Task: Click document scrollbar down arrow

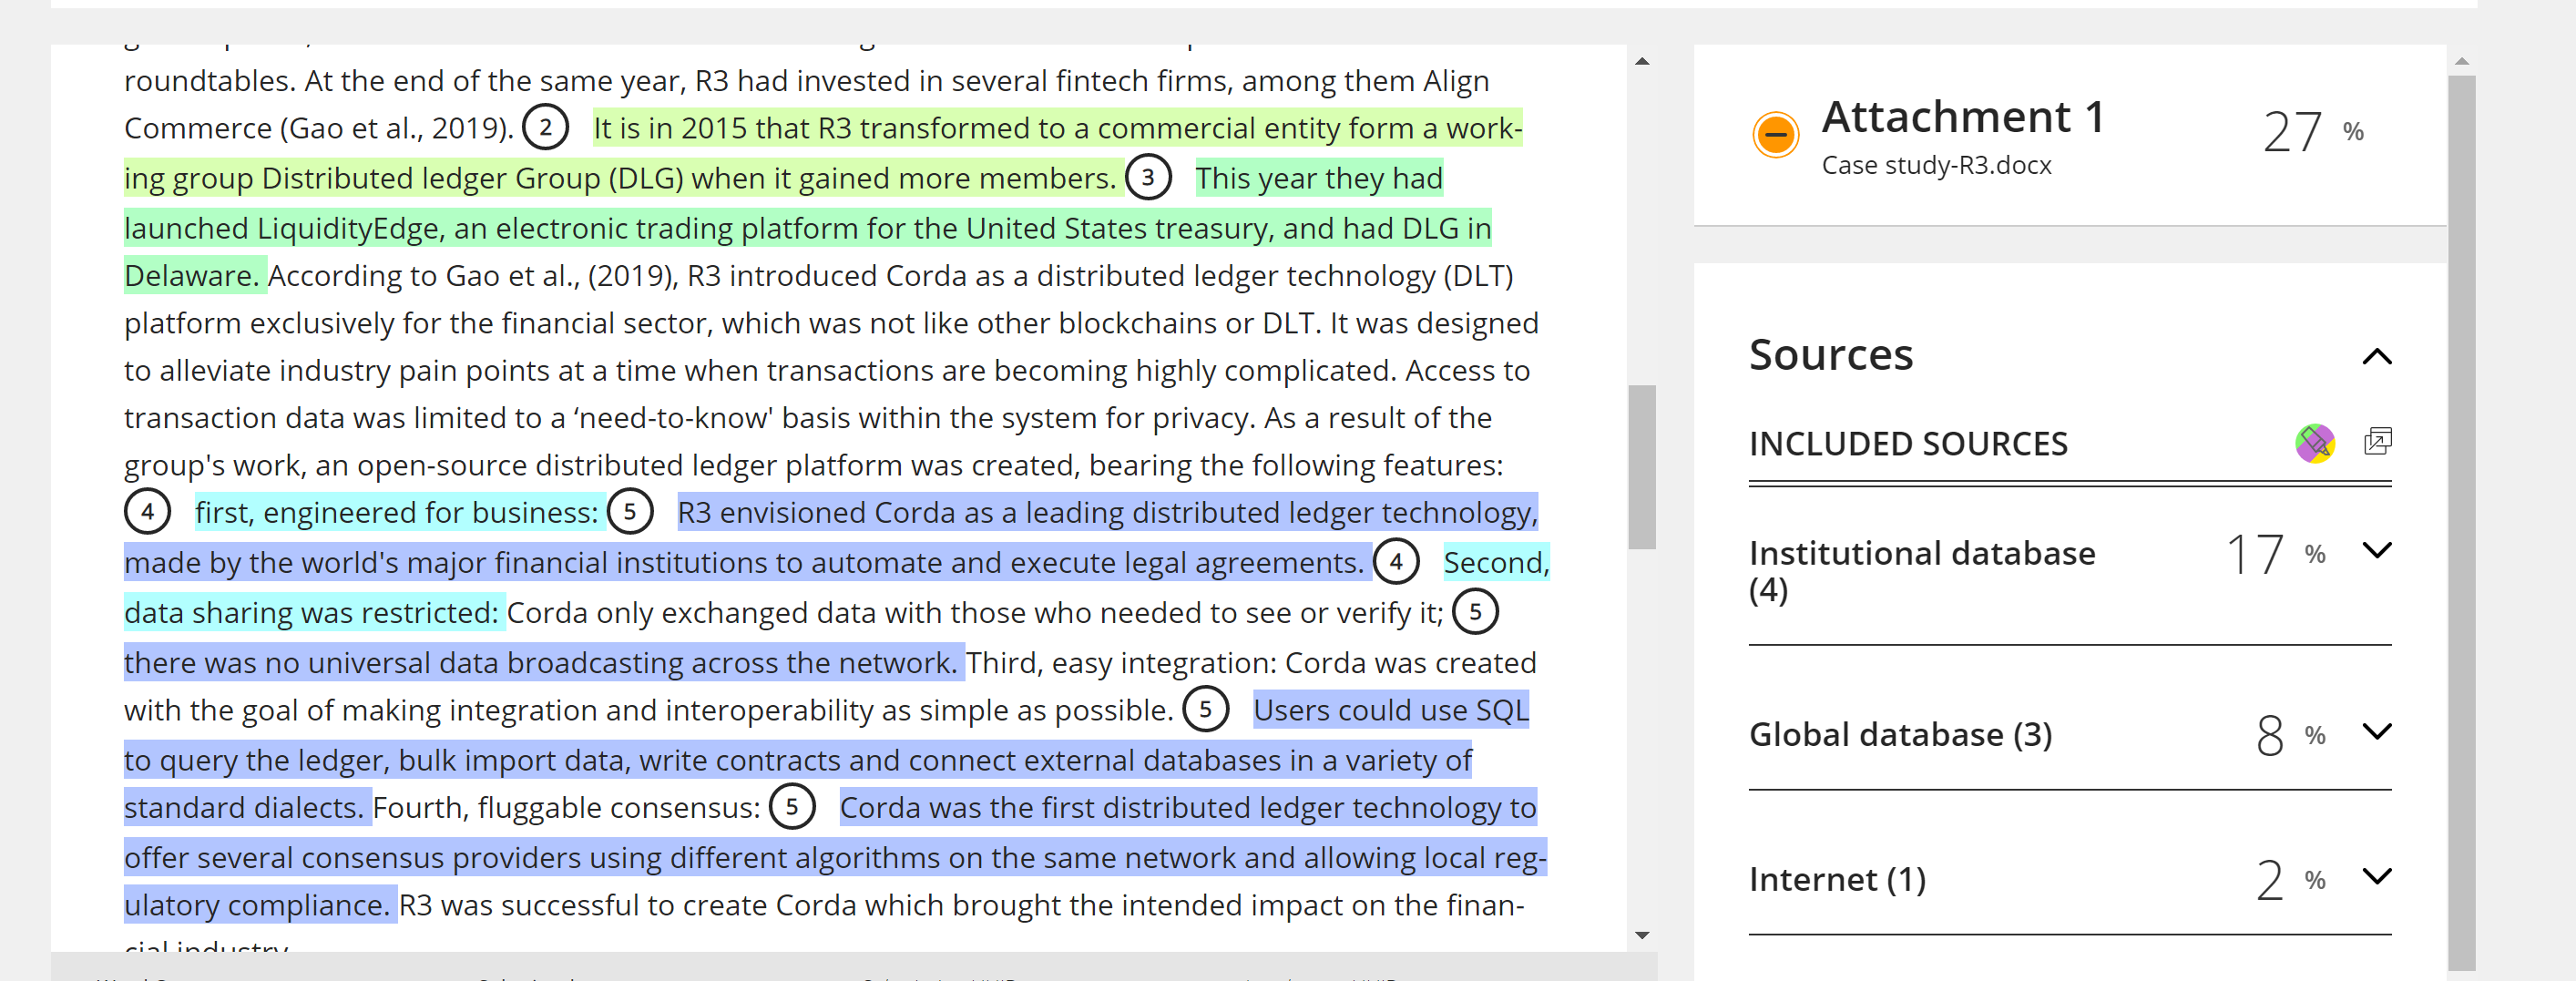Action: (1641, 936)
